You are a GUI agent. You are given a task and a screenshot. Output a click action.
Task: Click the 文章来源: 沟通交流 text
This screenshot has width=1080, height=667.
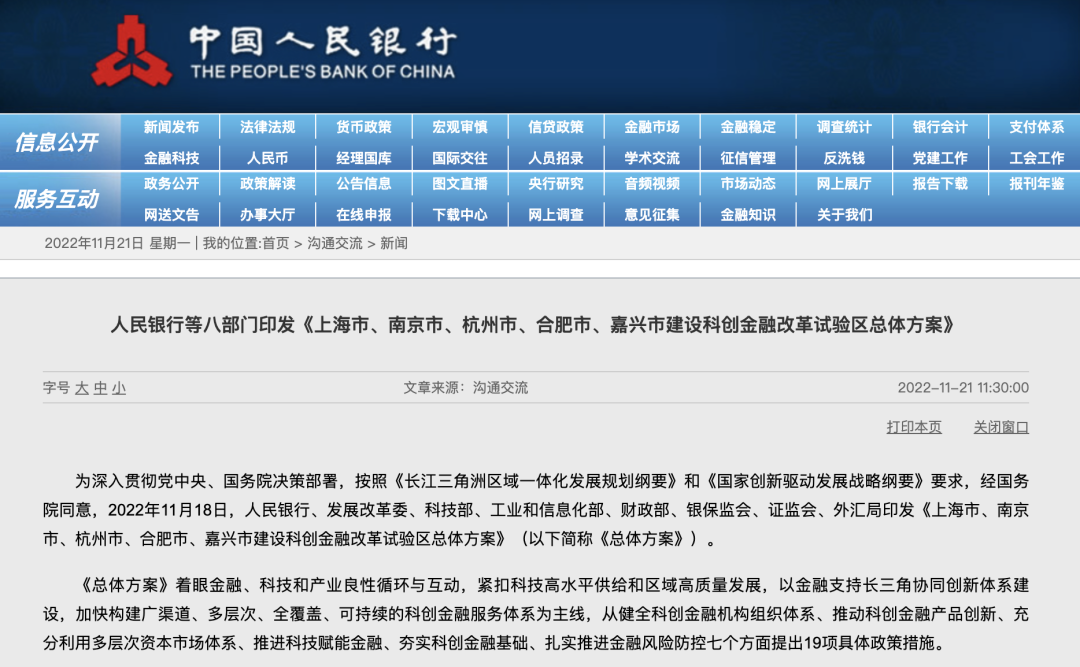[x=466, y=388]
